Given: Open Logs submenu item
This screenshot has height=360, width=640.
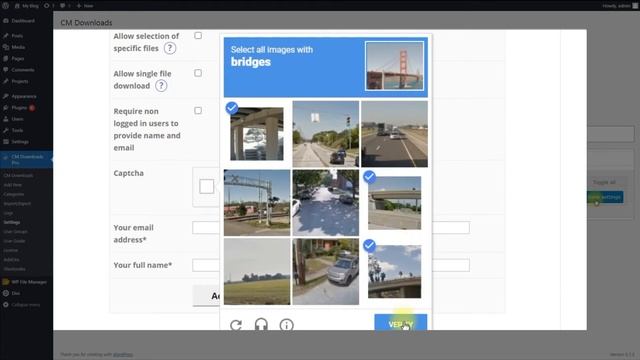Looking at the screenshot, I should pos(8,213).
